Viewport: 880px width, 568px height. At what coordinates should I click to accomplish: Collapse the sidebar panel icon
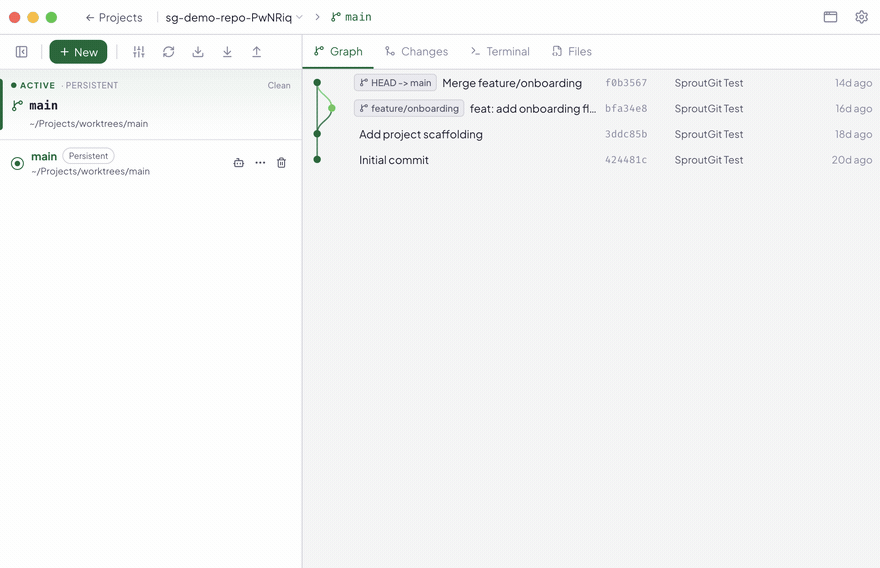click(21, 52)
